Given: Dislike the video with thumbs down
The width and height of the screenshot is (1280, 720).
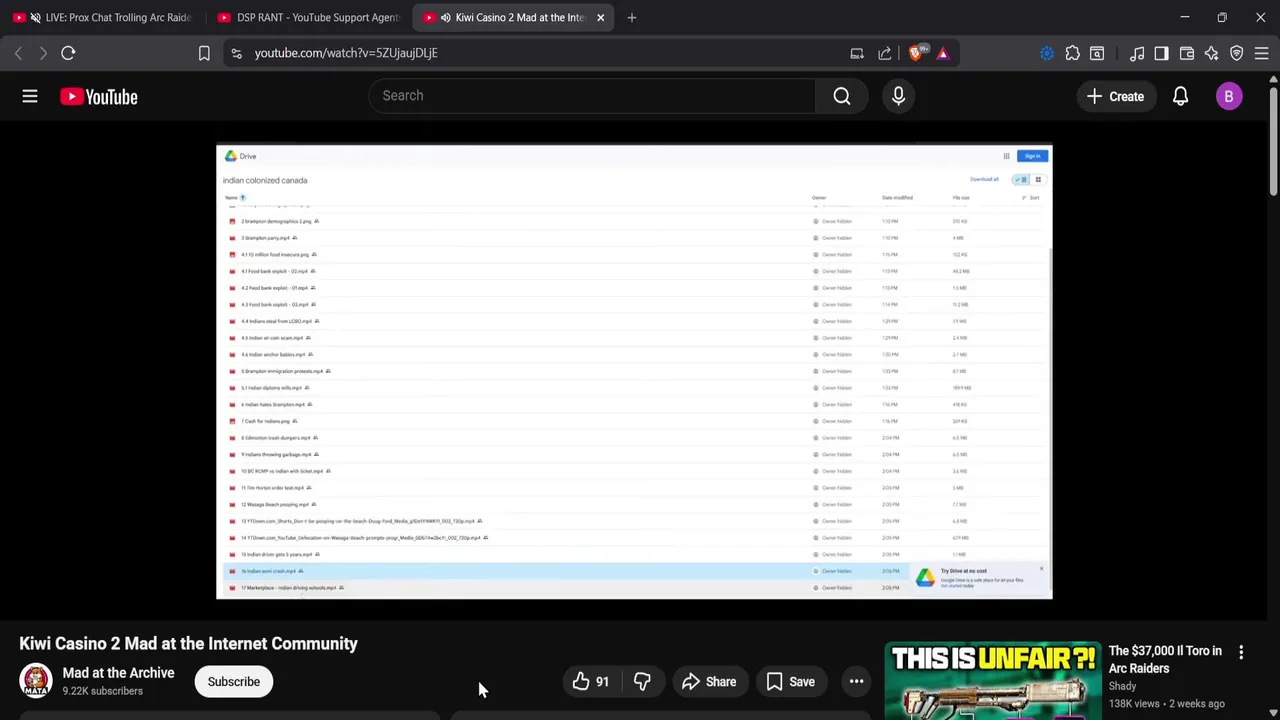Looking at the screenshot, I should click(x=642, y=682).
